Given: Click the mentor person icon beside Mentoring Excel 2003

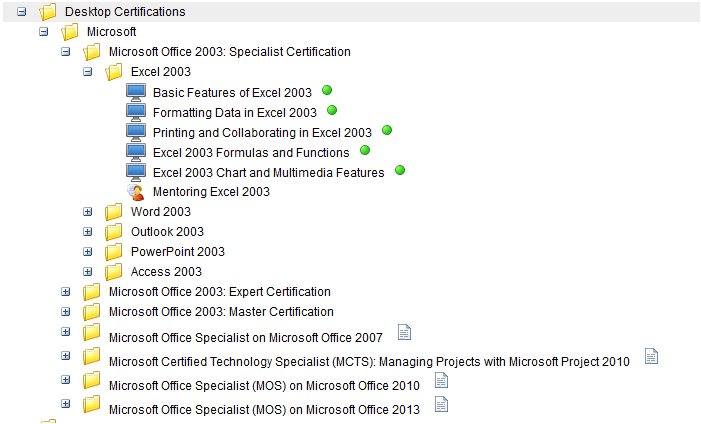Looking at the screenshot, I should (136, 192).
